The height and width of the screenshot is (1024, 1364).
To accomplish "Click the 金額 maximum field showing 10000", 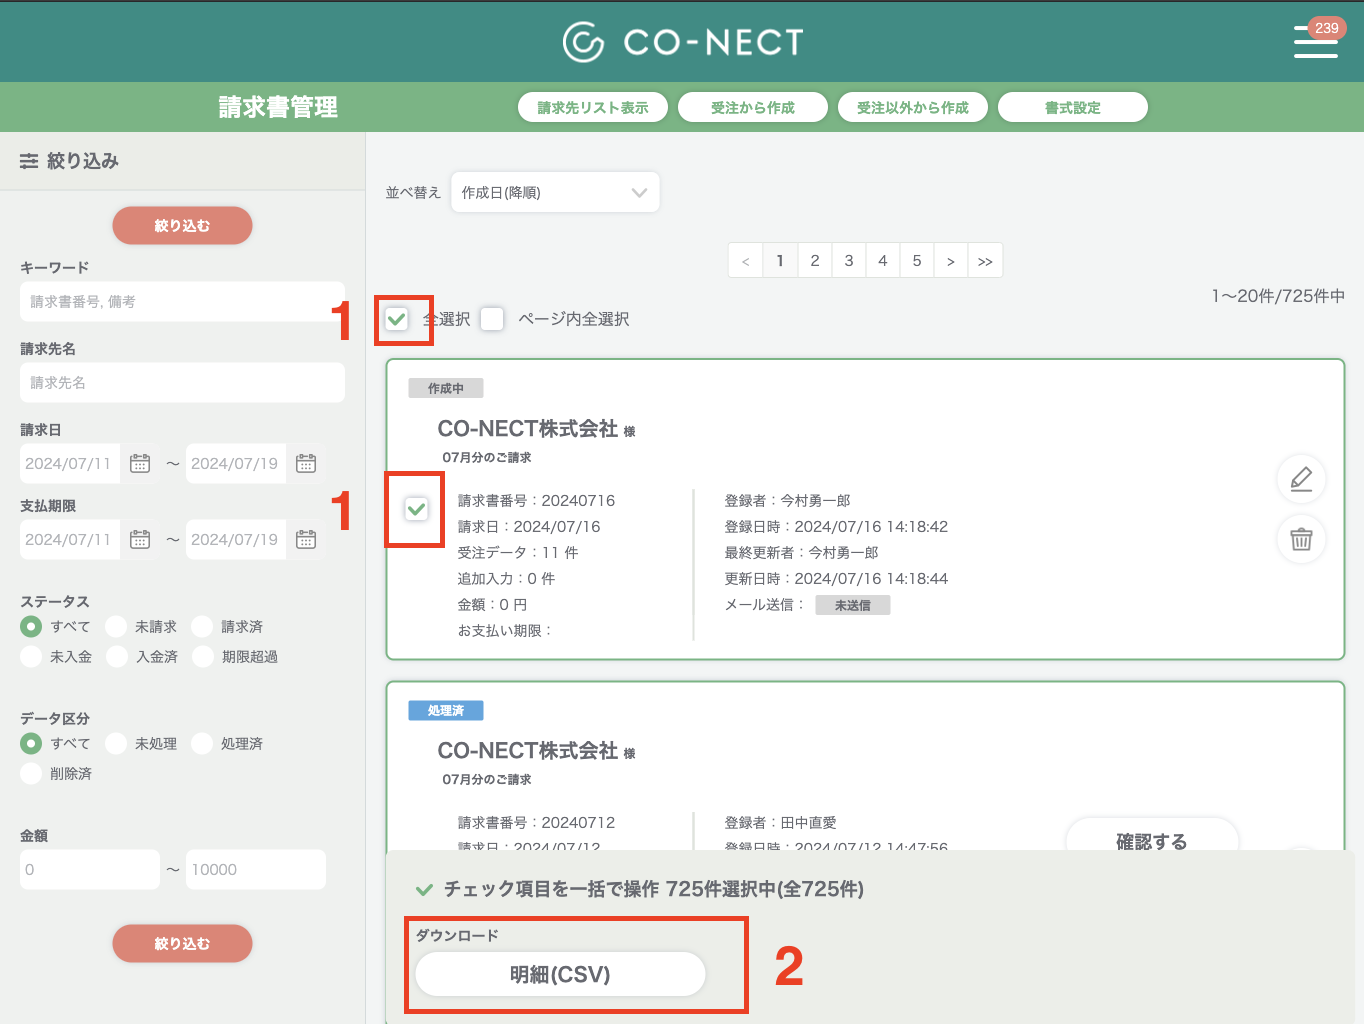I will click(x=256, y=869).
